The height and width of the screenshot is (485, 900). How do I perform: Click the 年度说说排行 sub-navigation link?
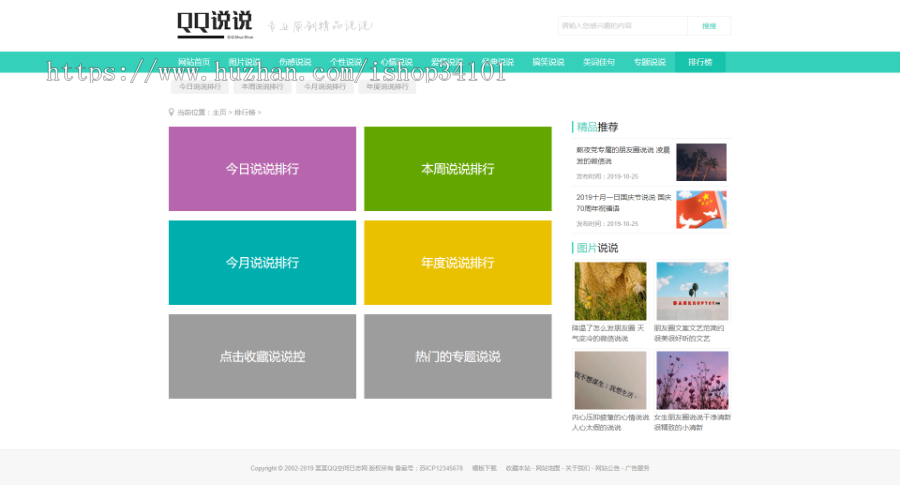(387, 87)
